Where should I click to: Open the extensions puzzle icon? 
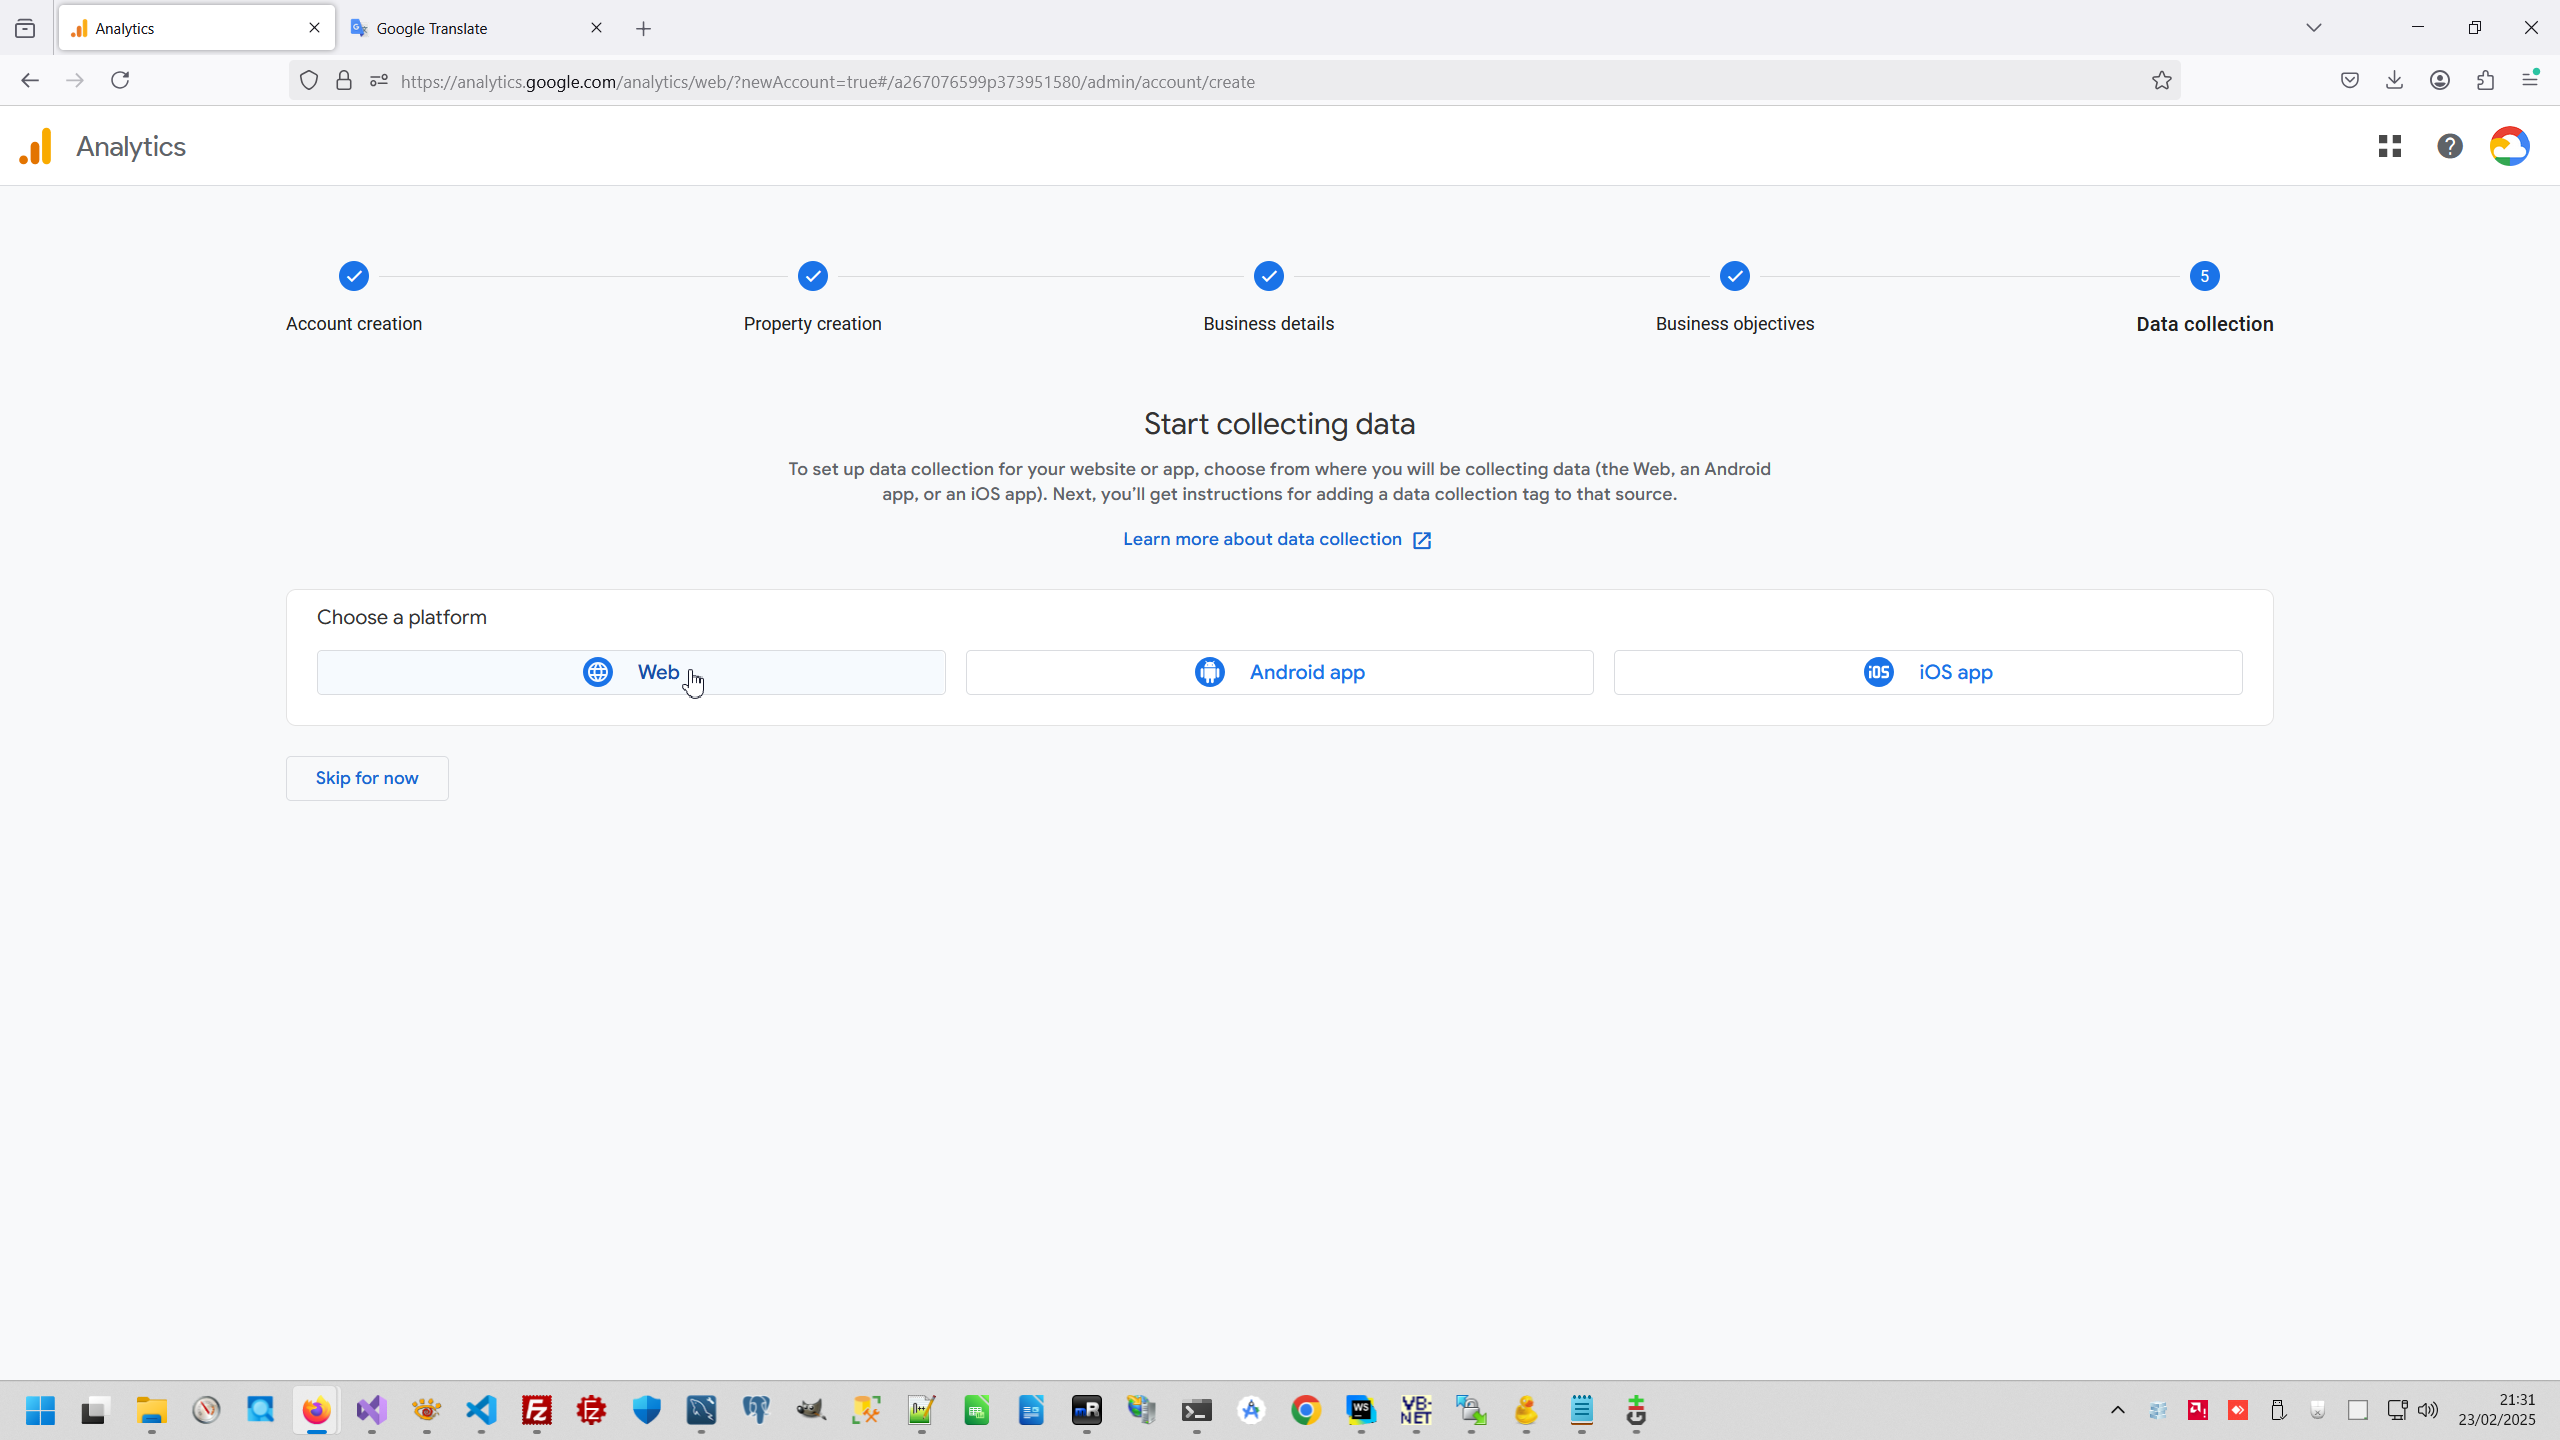pos(2485,81)
